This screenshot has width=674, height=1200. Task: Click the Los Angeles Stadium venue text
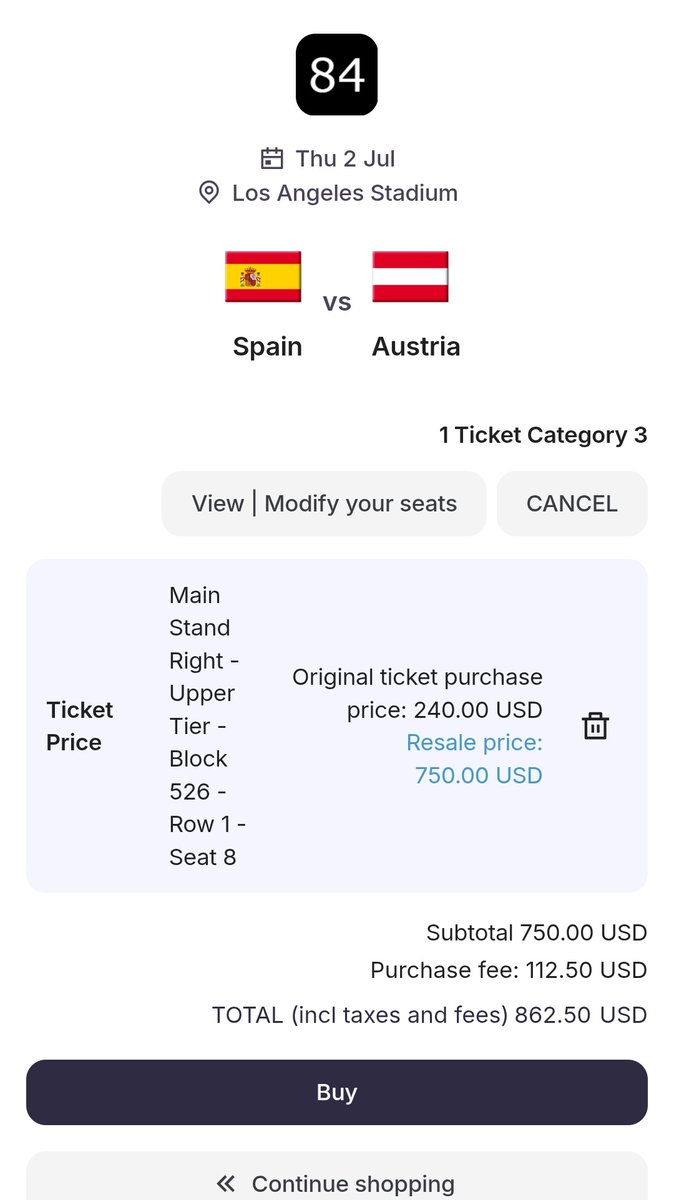tap(345, 193)
